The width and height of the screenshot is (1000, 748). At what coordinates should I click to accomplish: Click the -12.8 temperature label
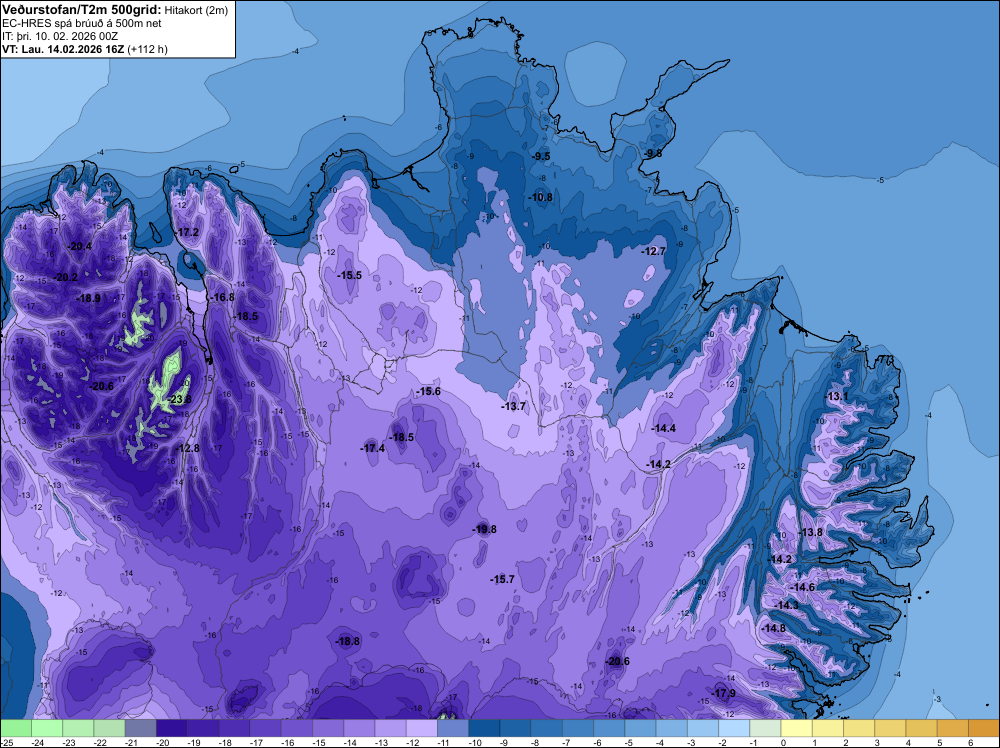[x=188, y=448]
